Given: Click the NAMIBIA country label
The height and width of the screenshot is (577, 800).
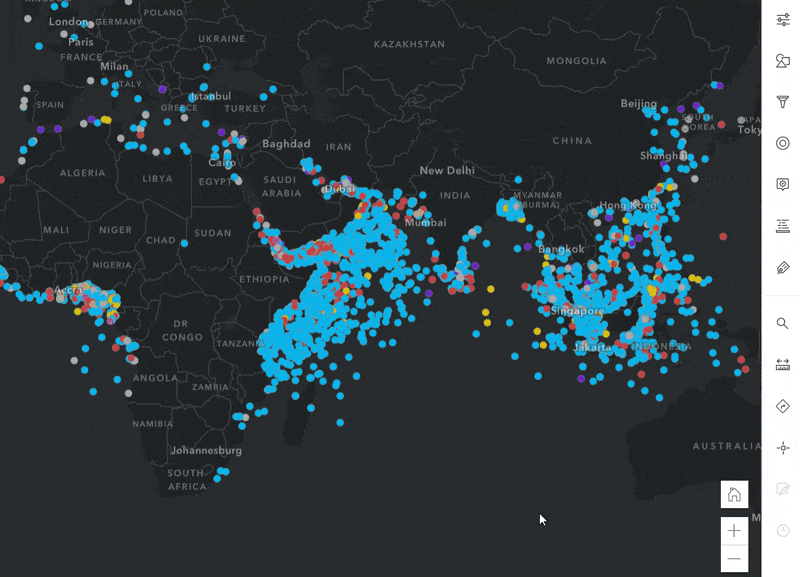Looking at the screenshot, I should click(x=153, y=424).
